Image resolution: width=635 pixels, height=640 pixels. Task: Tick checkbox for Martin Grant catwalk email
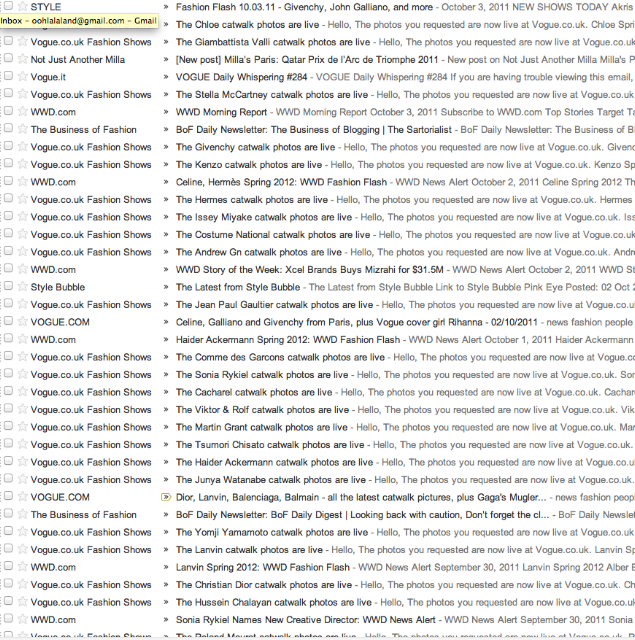[x=8, y=426]
